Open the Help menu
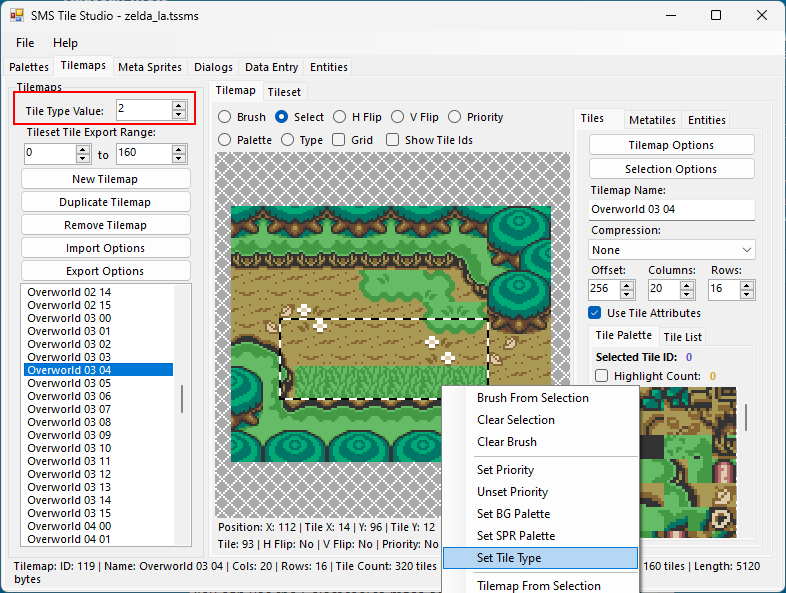 pos(65,43)
